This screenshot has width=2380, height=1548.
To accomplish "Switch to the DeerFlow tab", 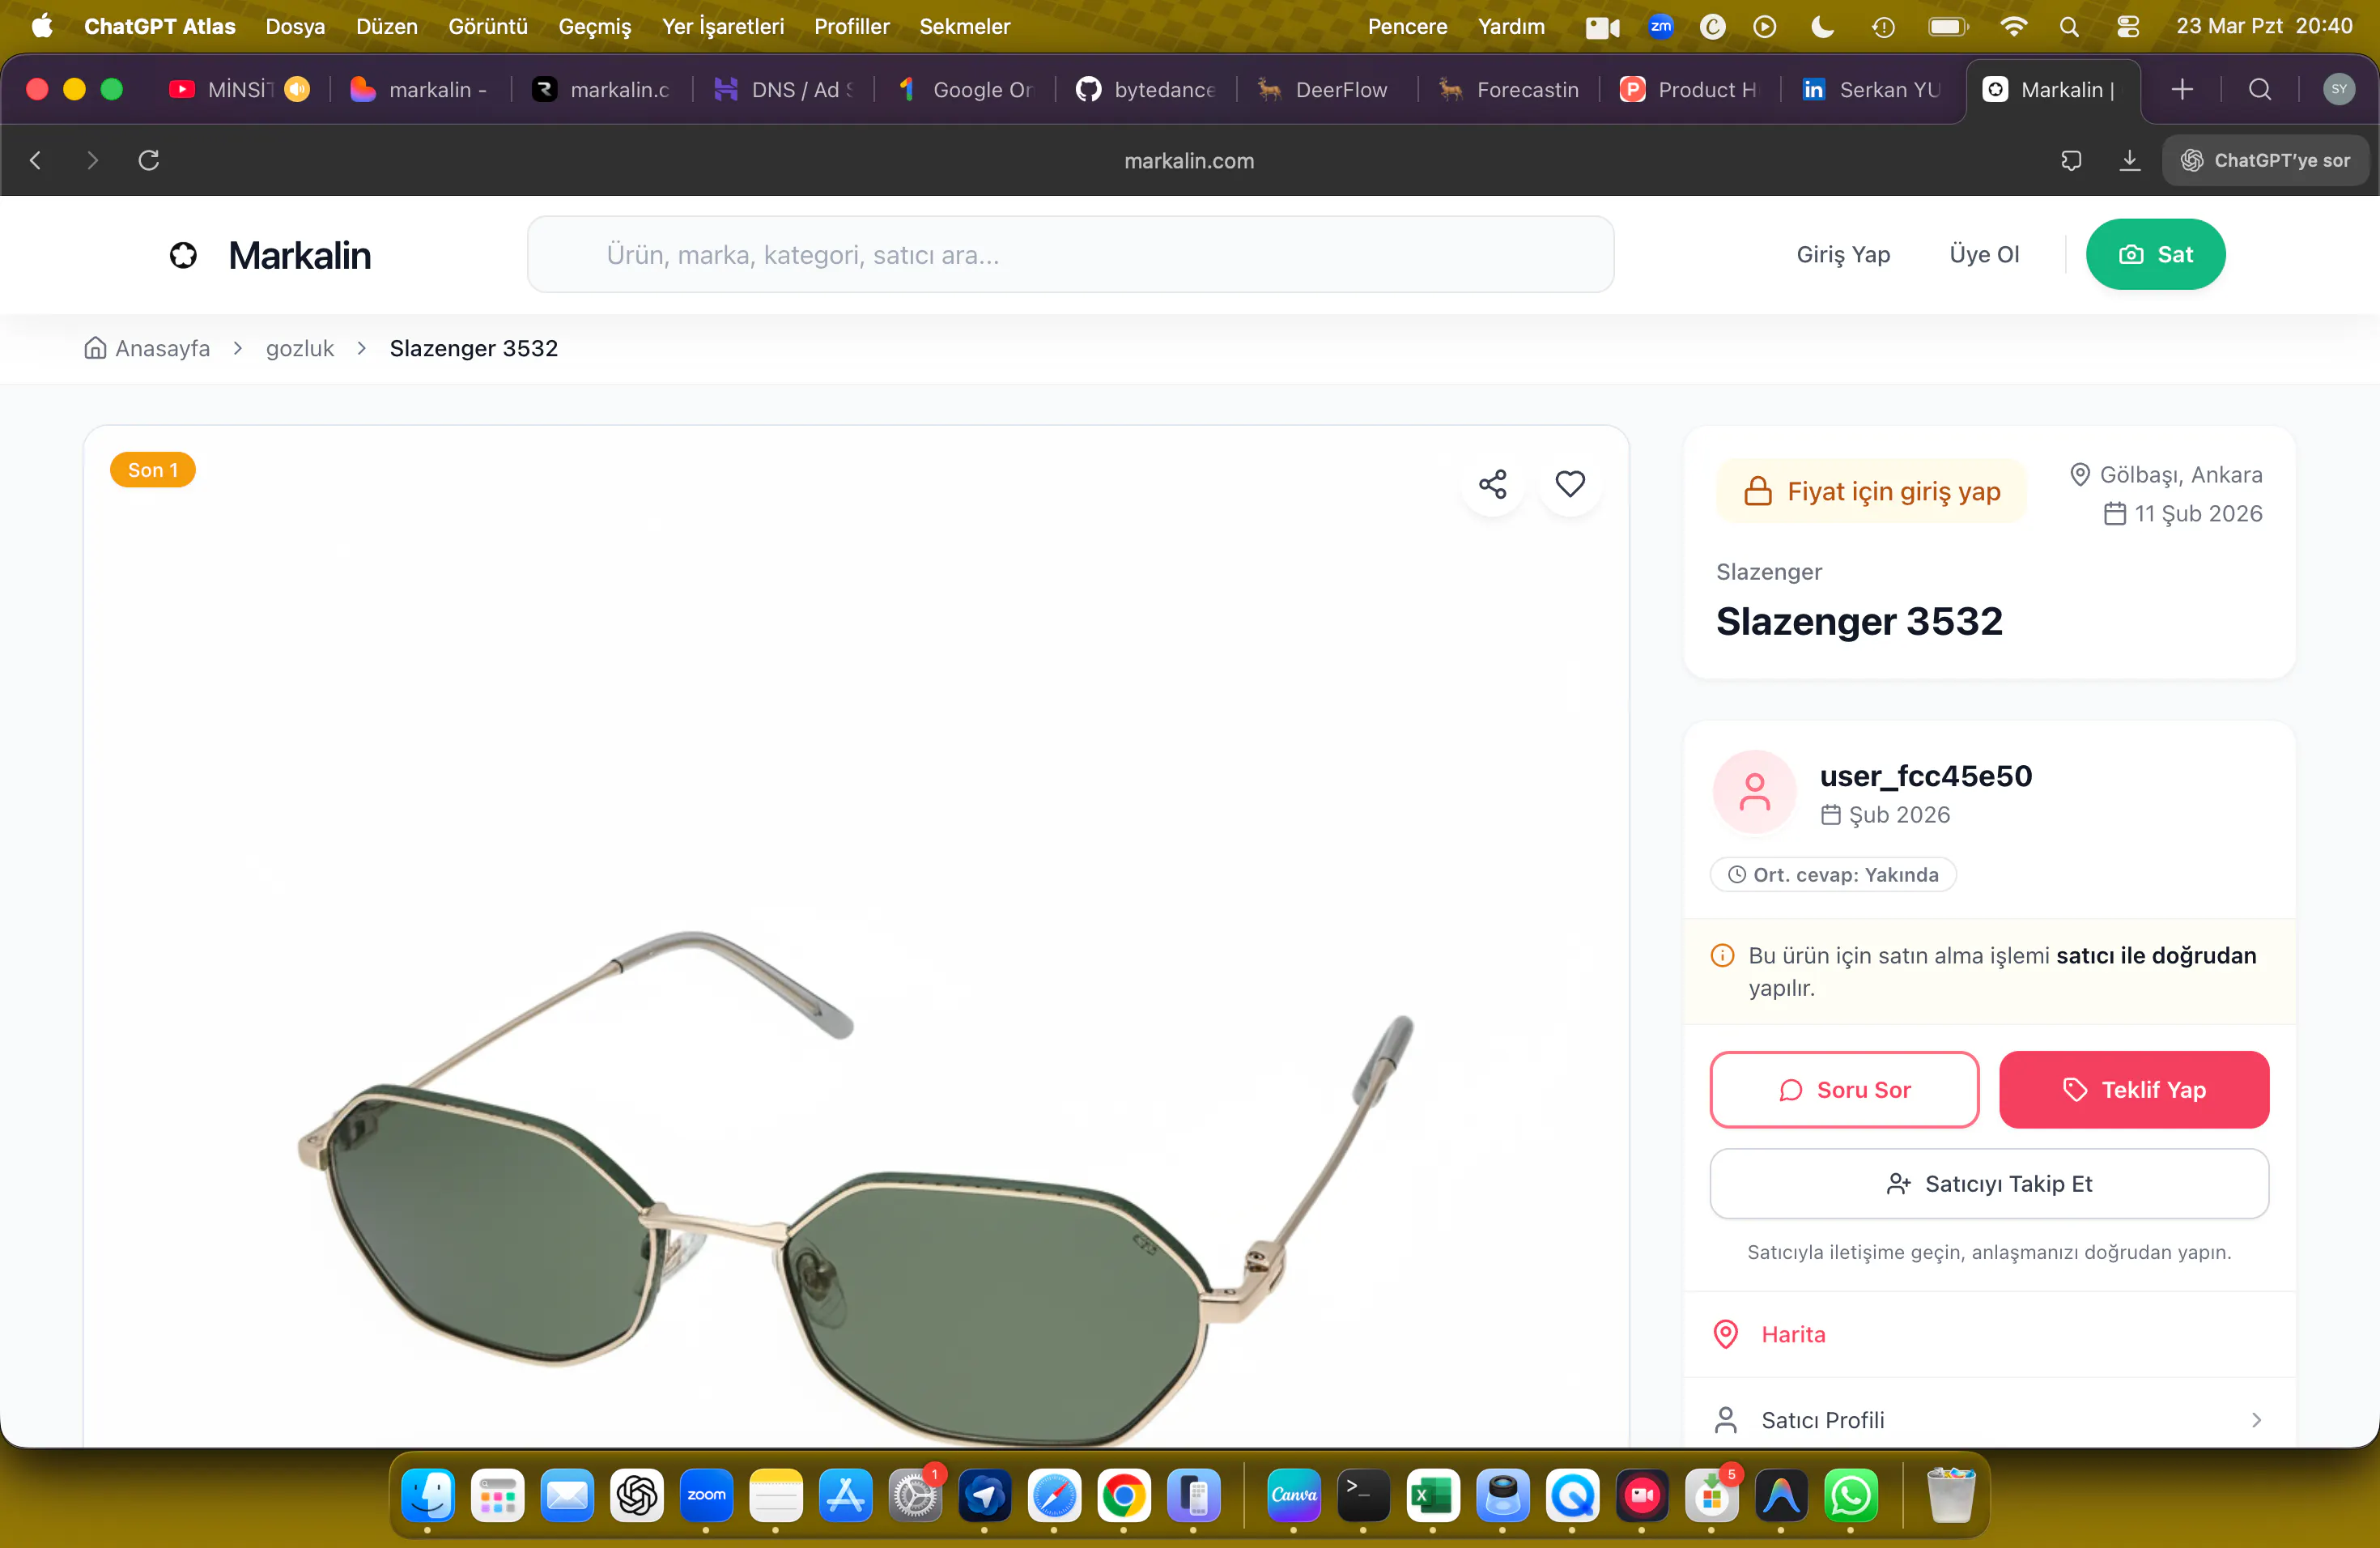I will pos(1327,90).
